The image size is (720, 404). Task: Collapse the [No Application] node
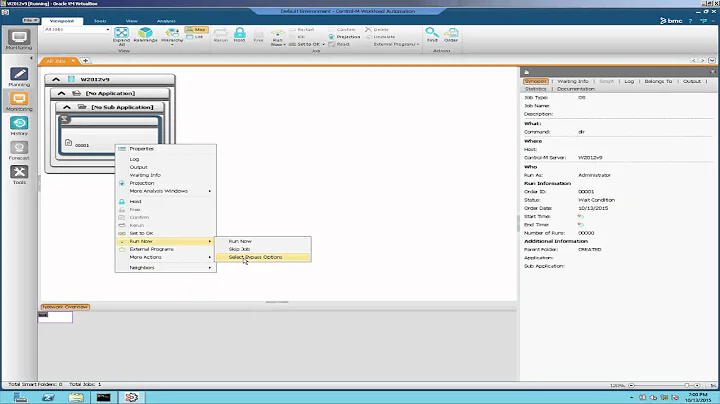[62, 93]
